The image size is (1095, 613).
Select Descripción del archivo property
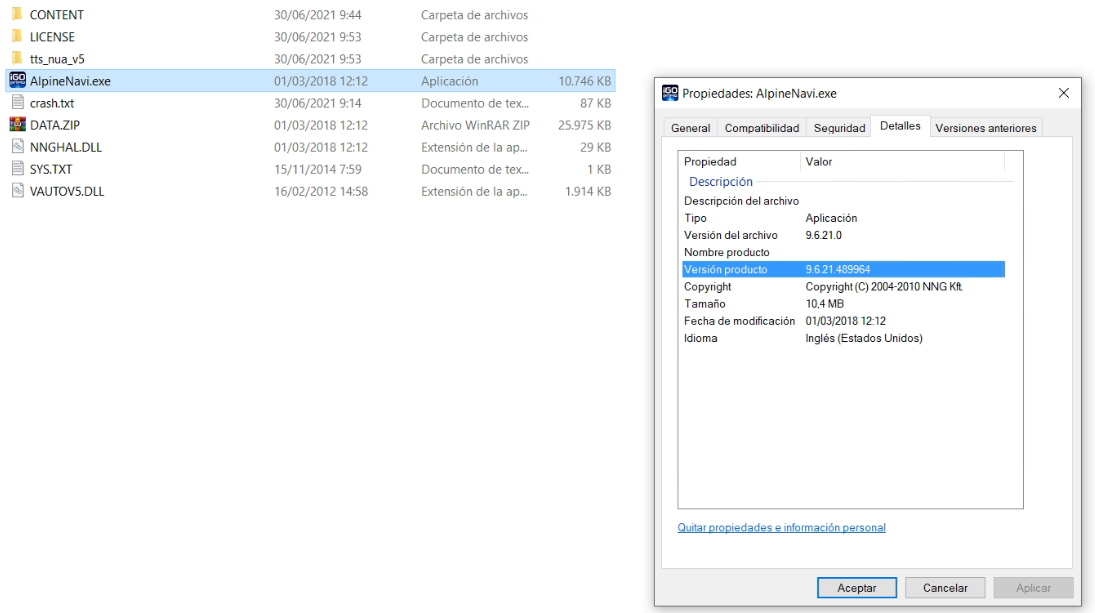coord(741,201)
